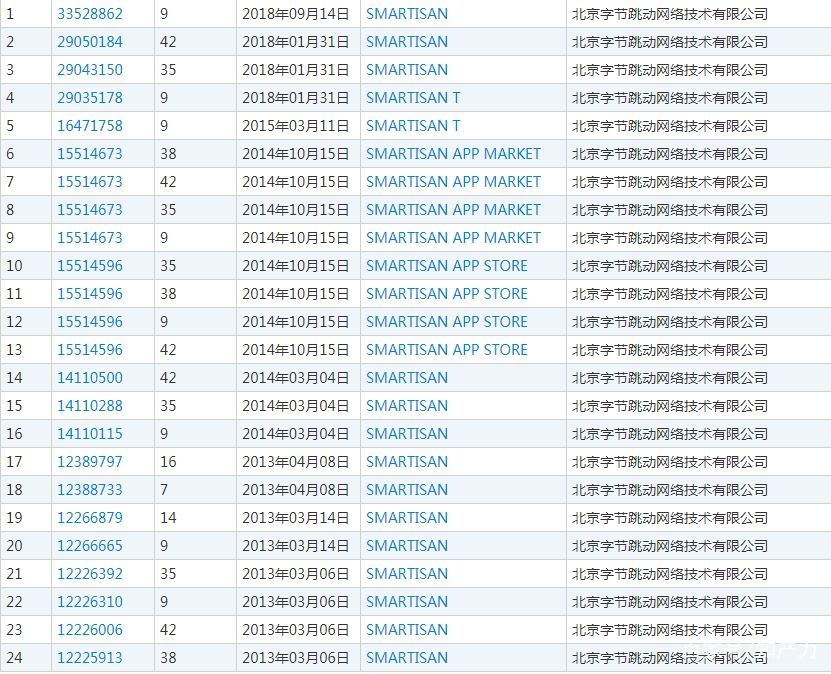Click SMARTISAN trademark name in row 3
Viewport: 831px width, 674px height.
click(x=407, y=70)
